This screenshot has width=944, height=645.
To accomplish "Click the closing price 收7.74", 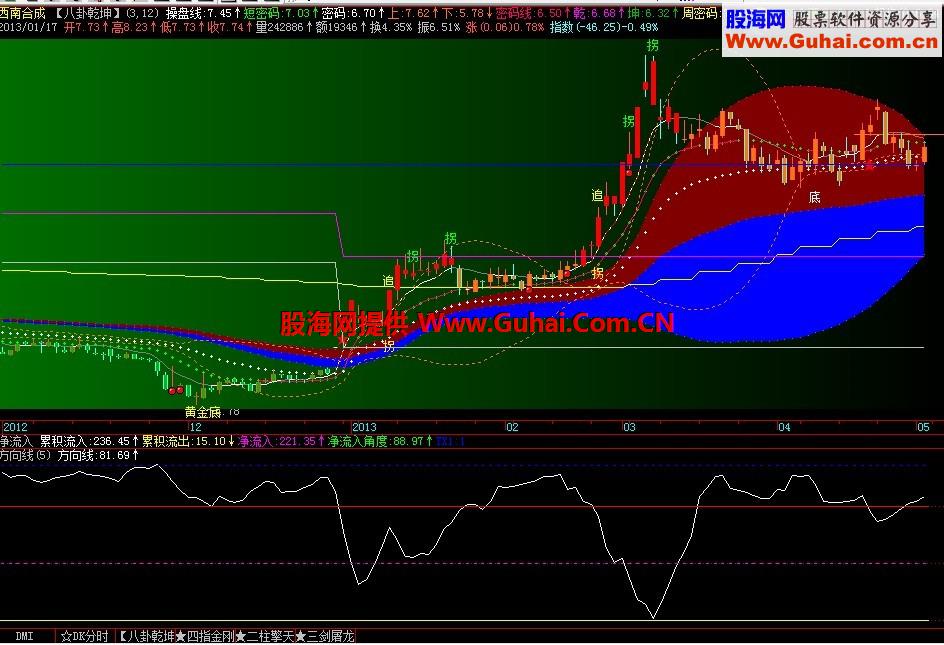I will [230, 28].
